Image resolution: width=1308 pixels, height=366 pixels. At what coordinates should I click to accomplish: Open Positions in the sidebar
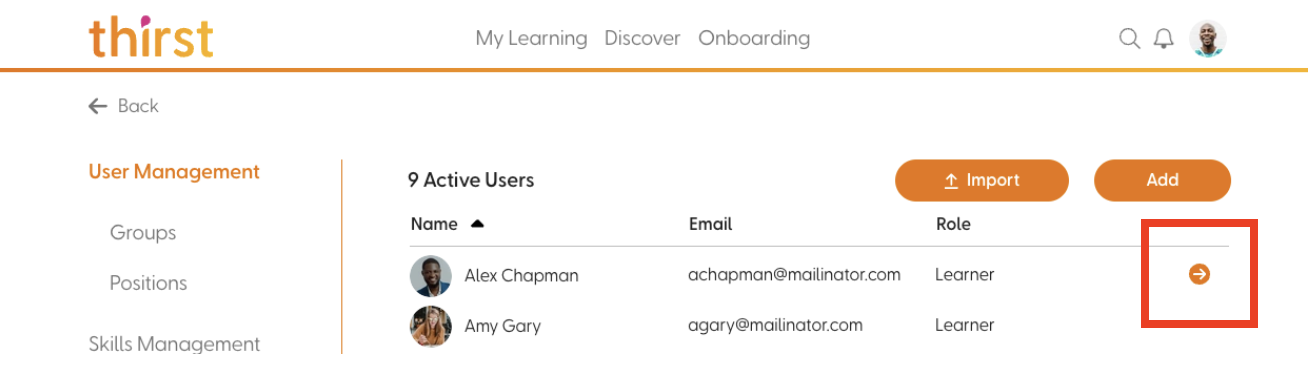point(149,283)
